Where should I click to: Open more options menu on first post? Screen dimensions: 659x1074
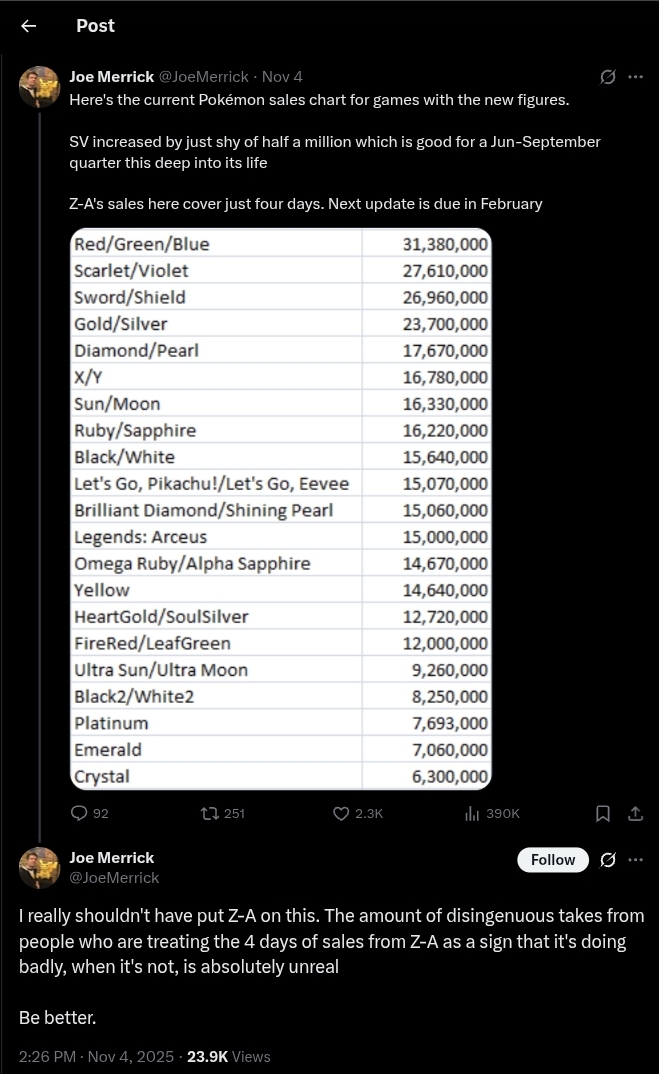[x=636, y=77]
